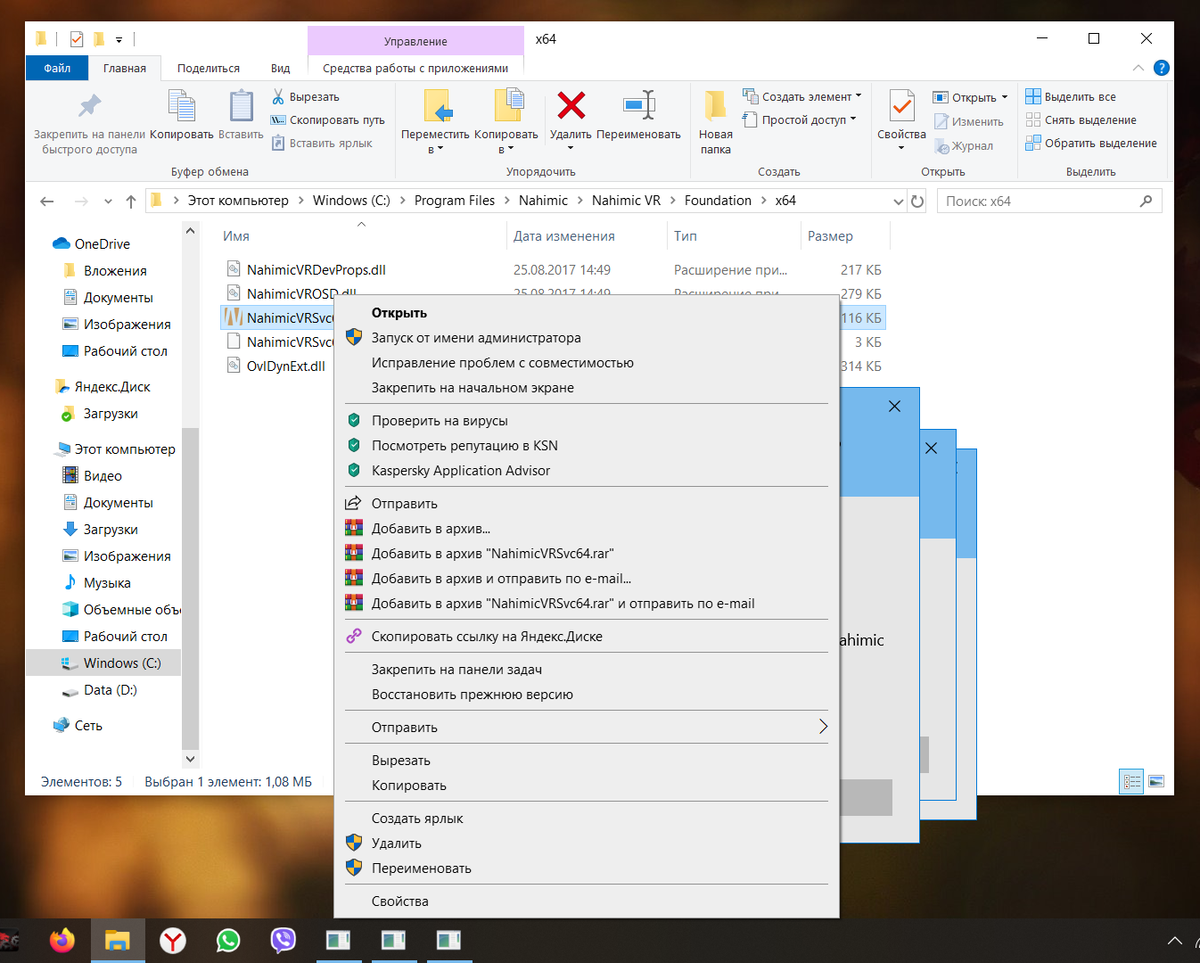Switch to the Поделиться tab

(208, 68)
